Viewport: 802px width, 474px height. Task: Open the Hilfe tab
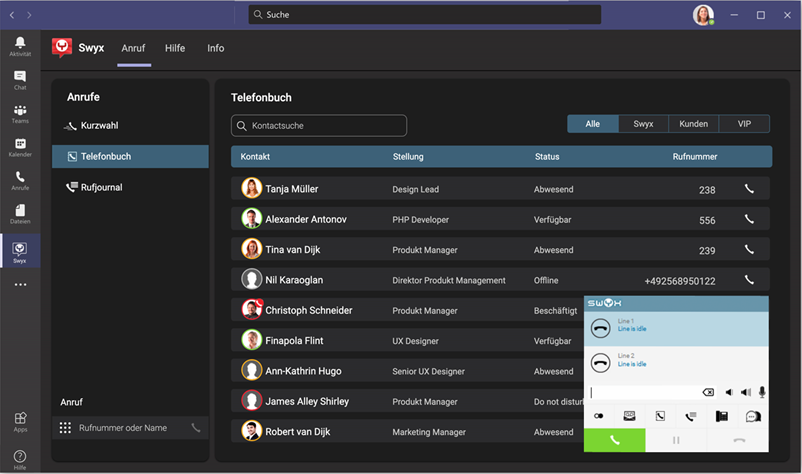[175, 48]
